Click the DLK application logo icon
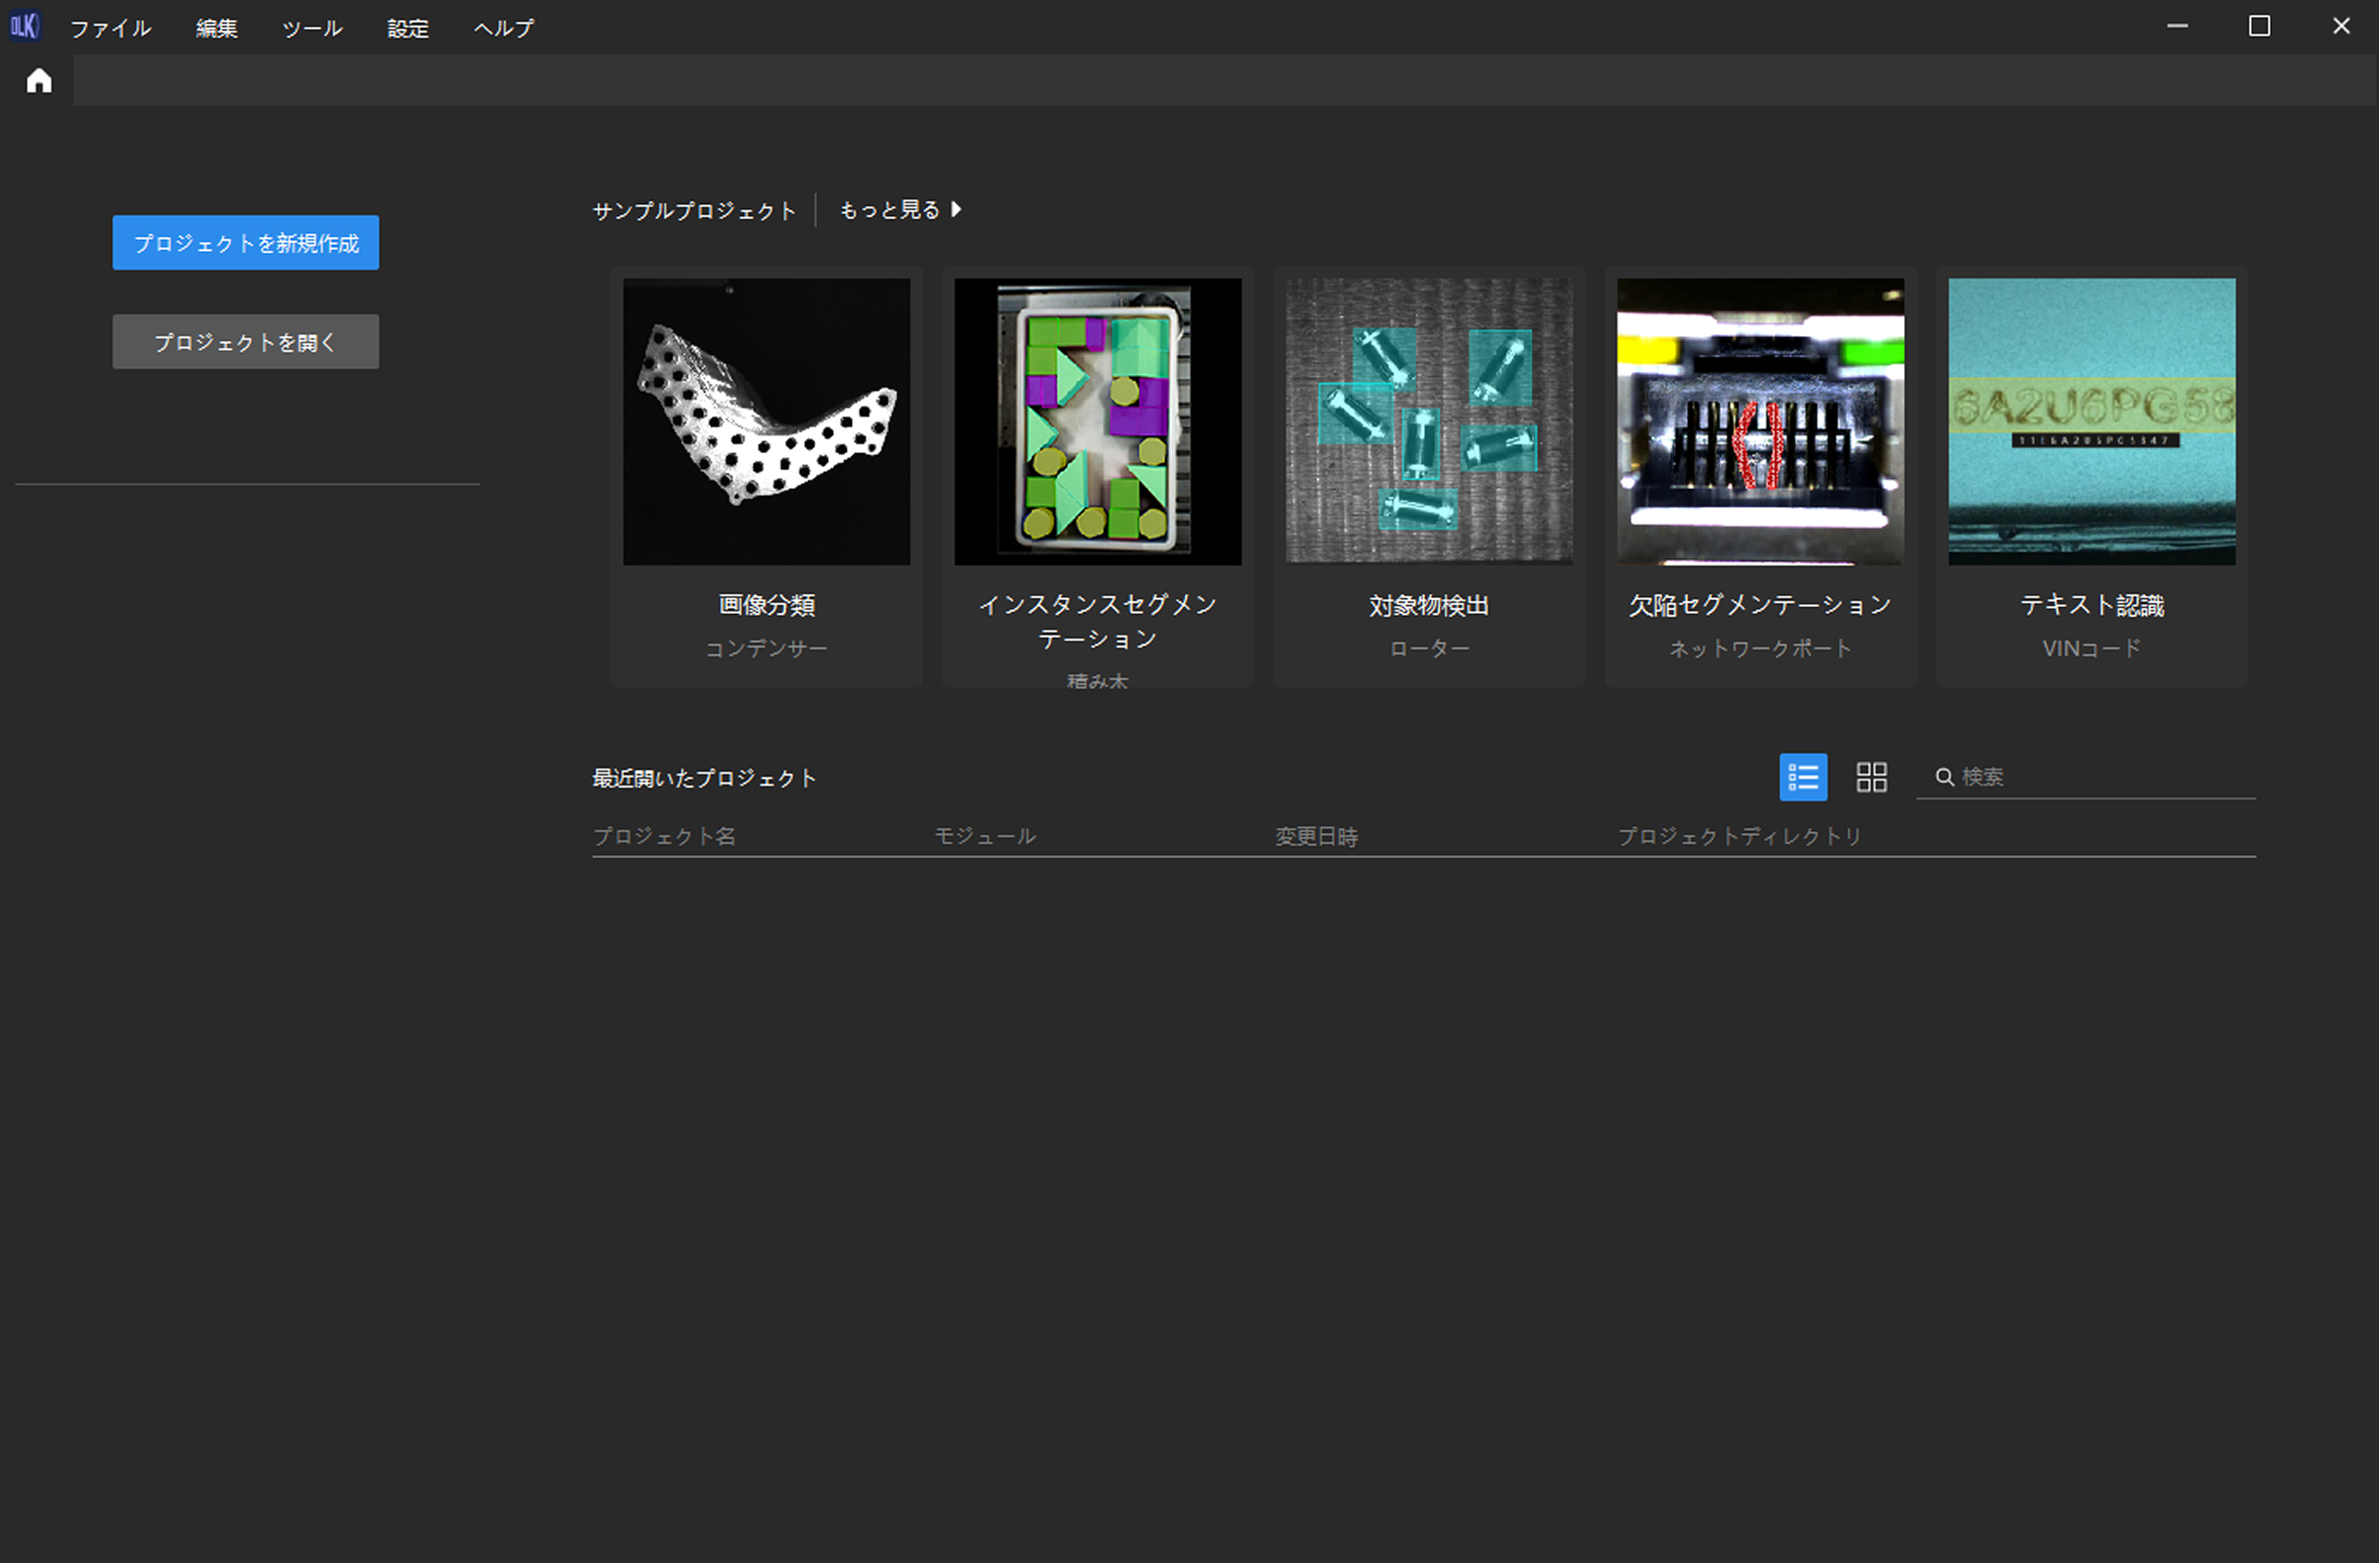The width and height of the screenshot is (2380, 1563). (x=24, y=27)
